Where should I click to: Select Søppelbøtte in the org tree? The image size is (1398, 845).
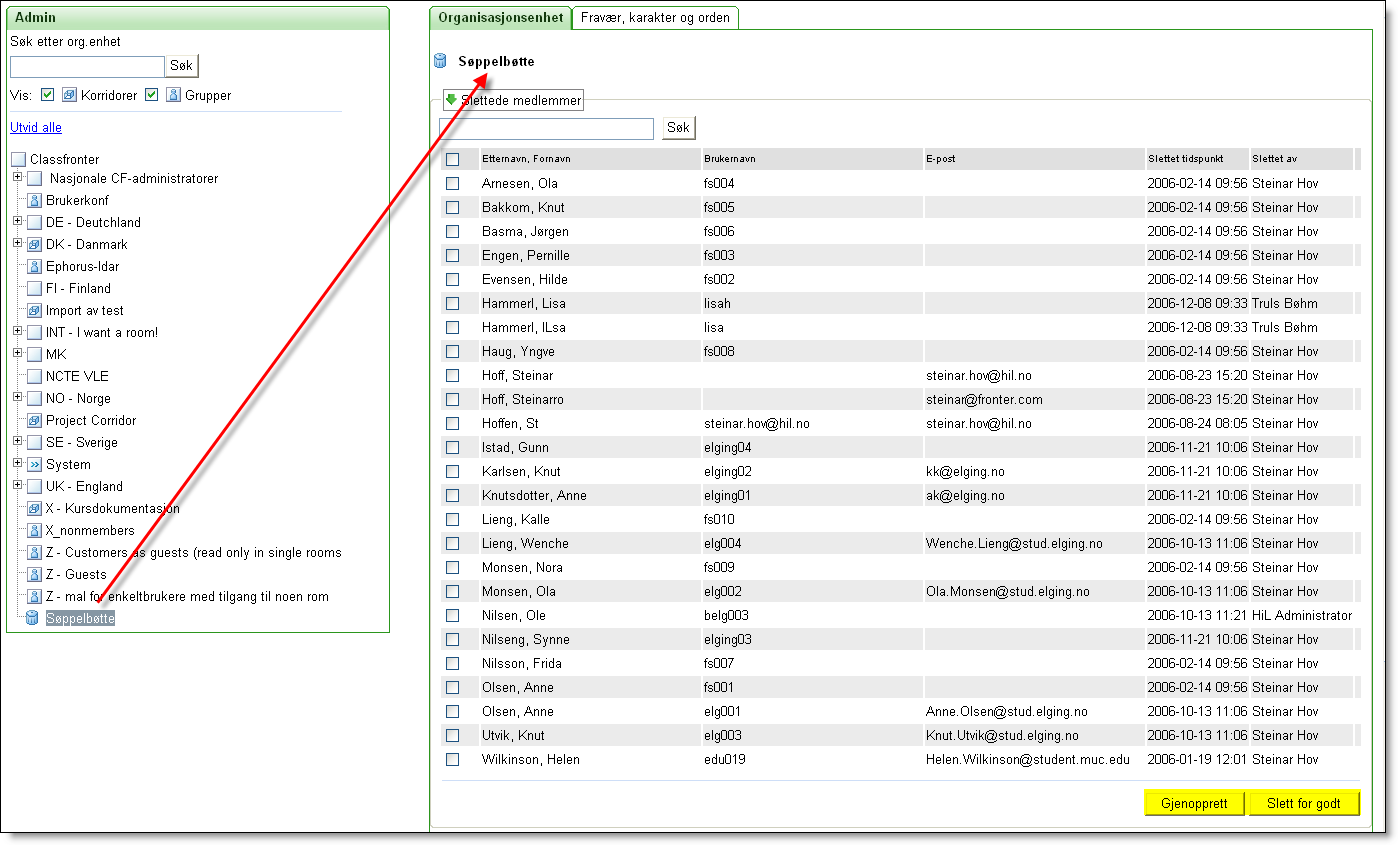click(80, 618)
